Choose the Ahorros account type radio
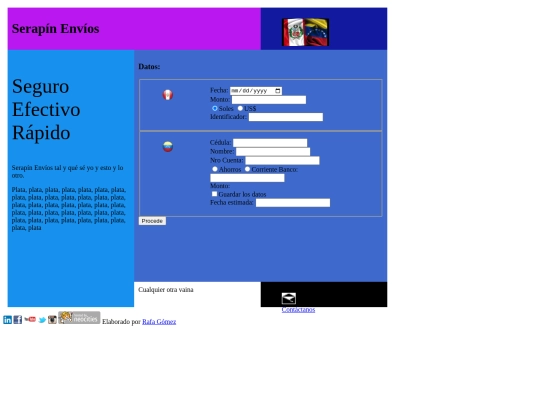This screenshot has height=405, width=540. pyautogui.click(x=215, y=169)
